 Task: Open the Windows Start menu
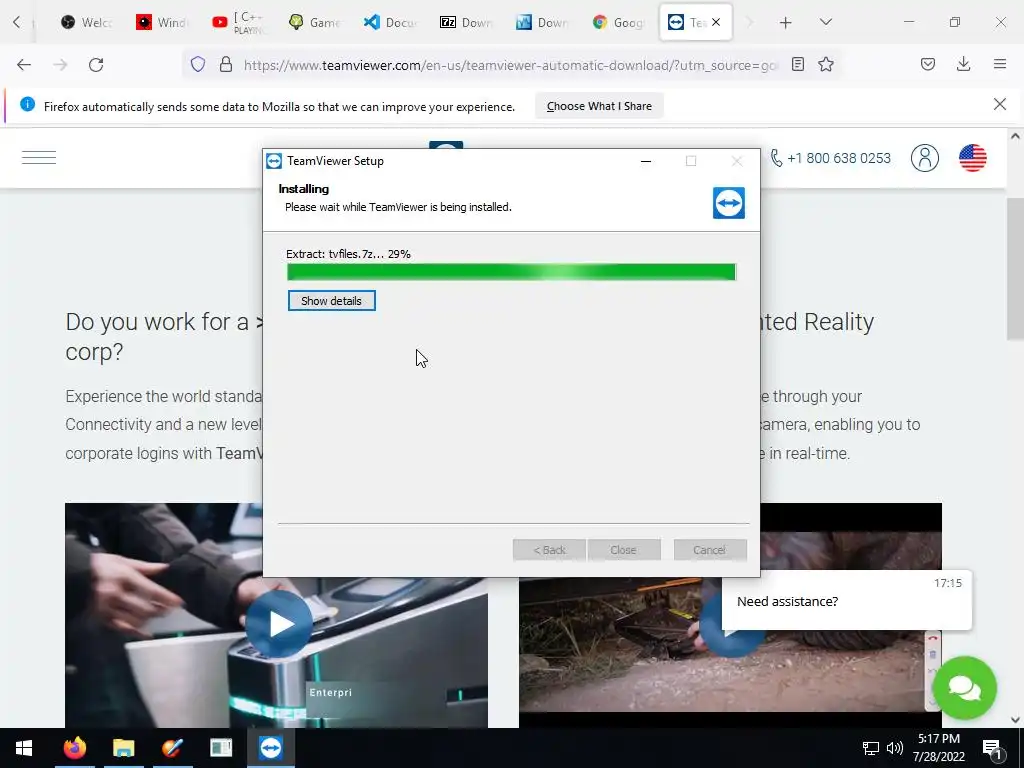(24, 748)
